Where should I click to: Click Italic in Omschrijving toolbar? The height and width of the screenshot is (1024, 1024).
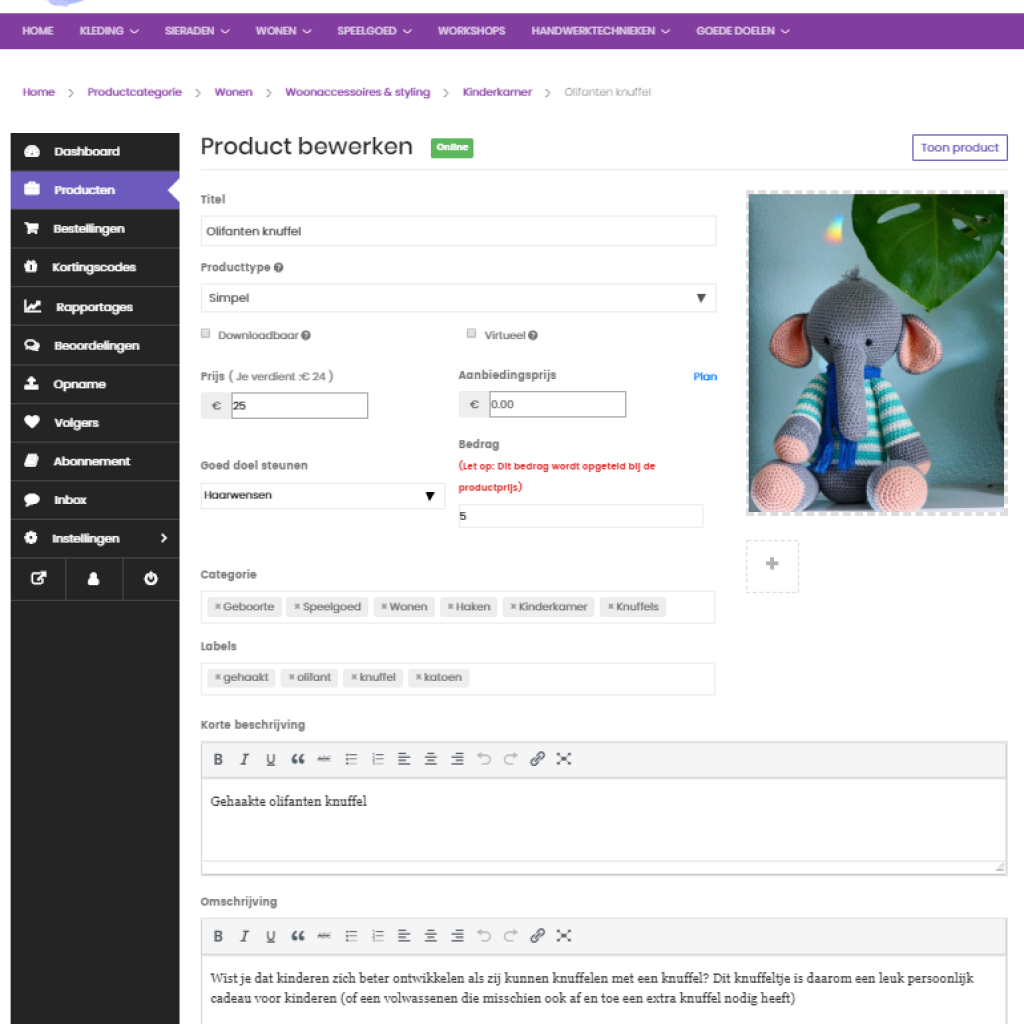point(244,936)
